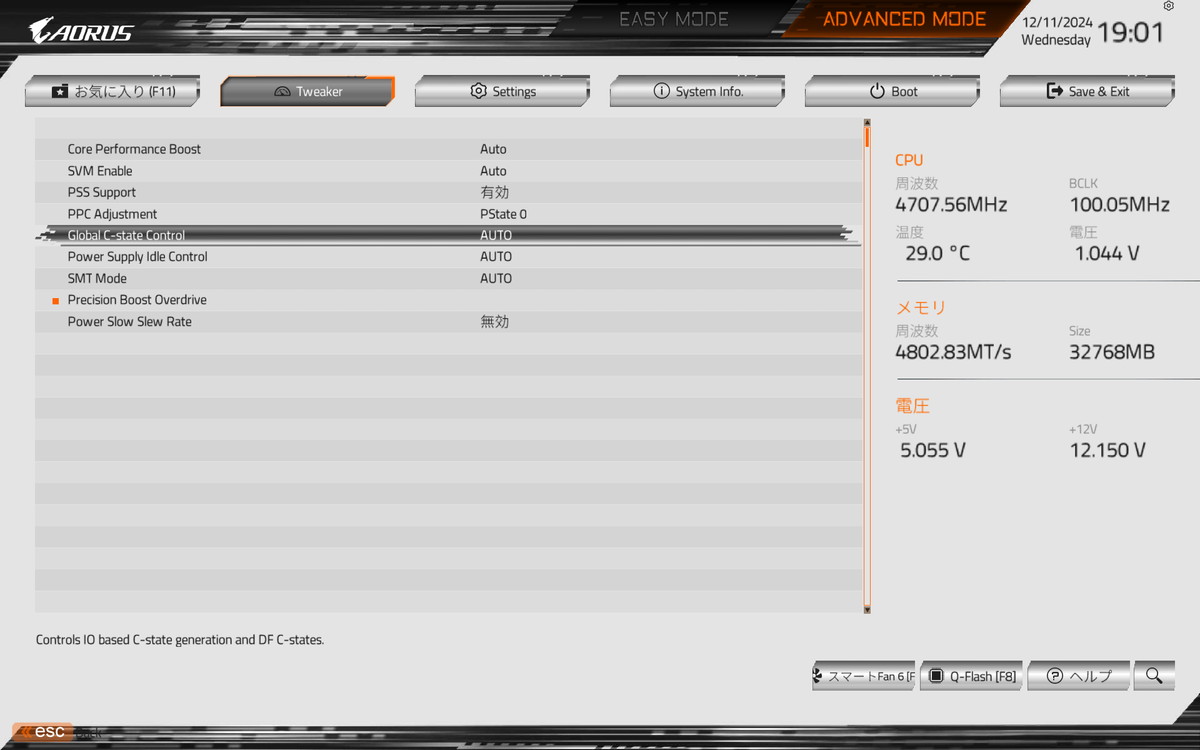
Task: Open the Settings tab
Action: pyautogui.click(x=502, y=91)
